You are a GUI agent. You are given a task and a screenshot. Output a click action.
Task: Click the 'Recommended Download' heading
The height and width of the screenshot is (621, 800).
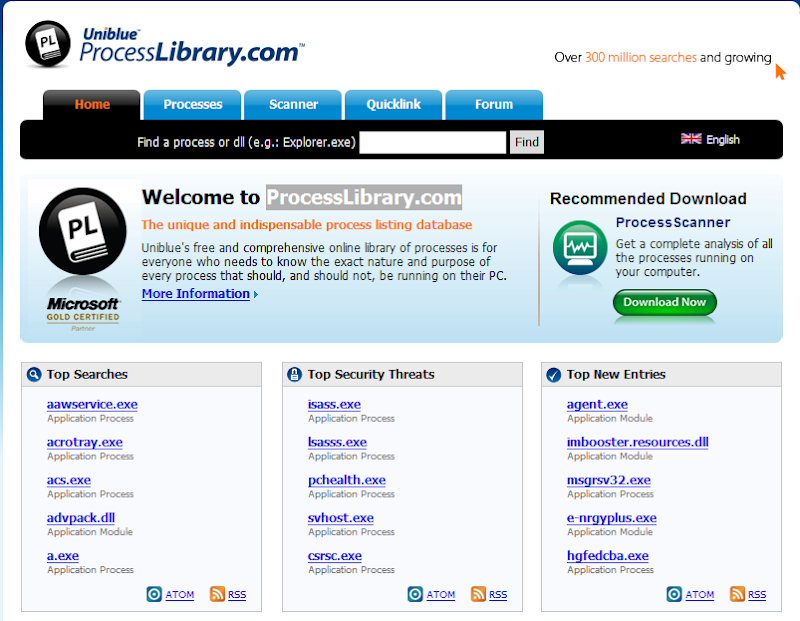pyautogui.click(x=648, y=198)
